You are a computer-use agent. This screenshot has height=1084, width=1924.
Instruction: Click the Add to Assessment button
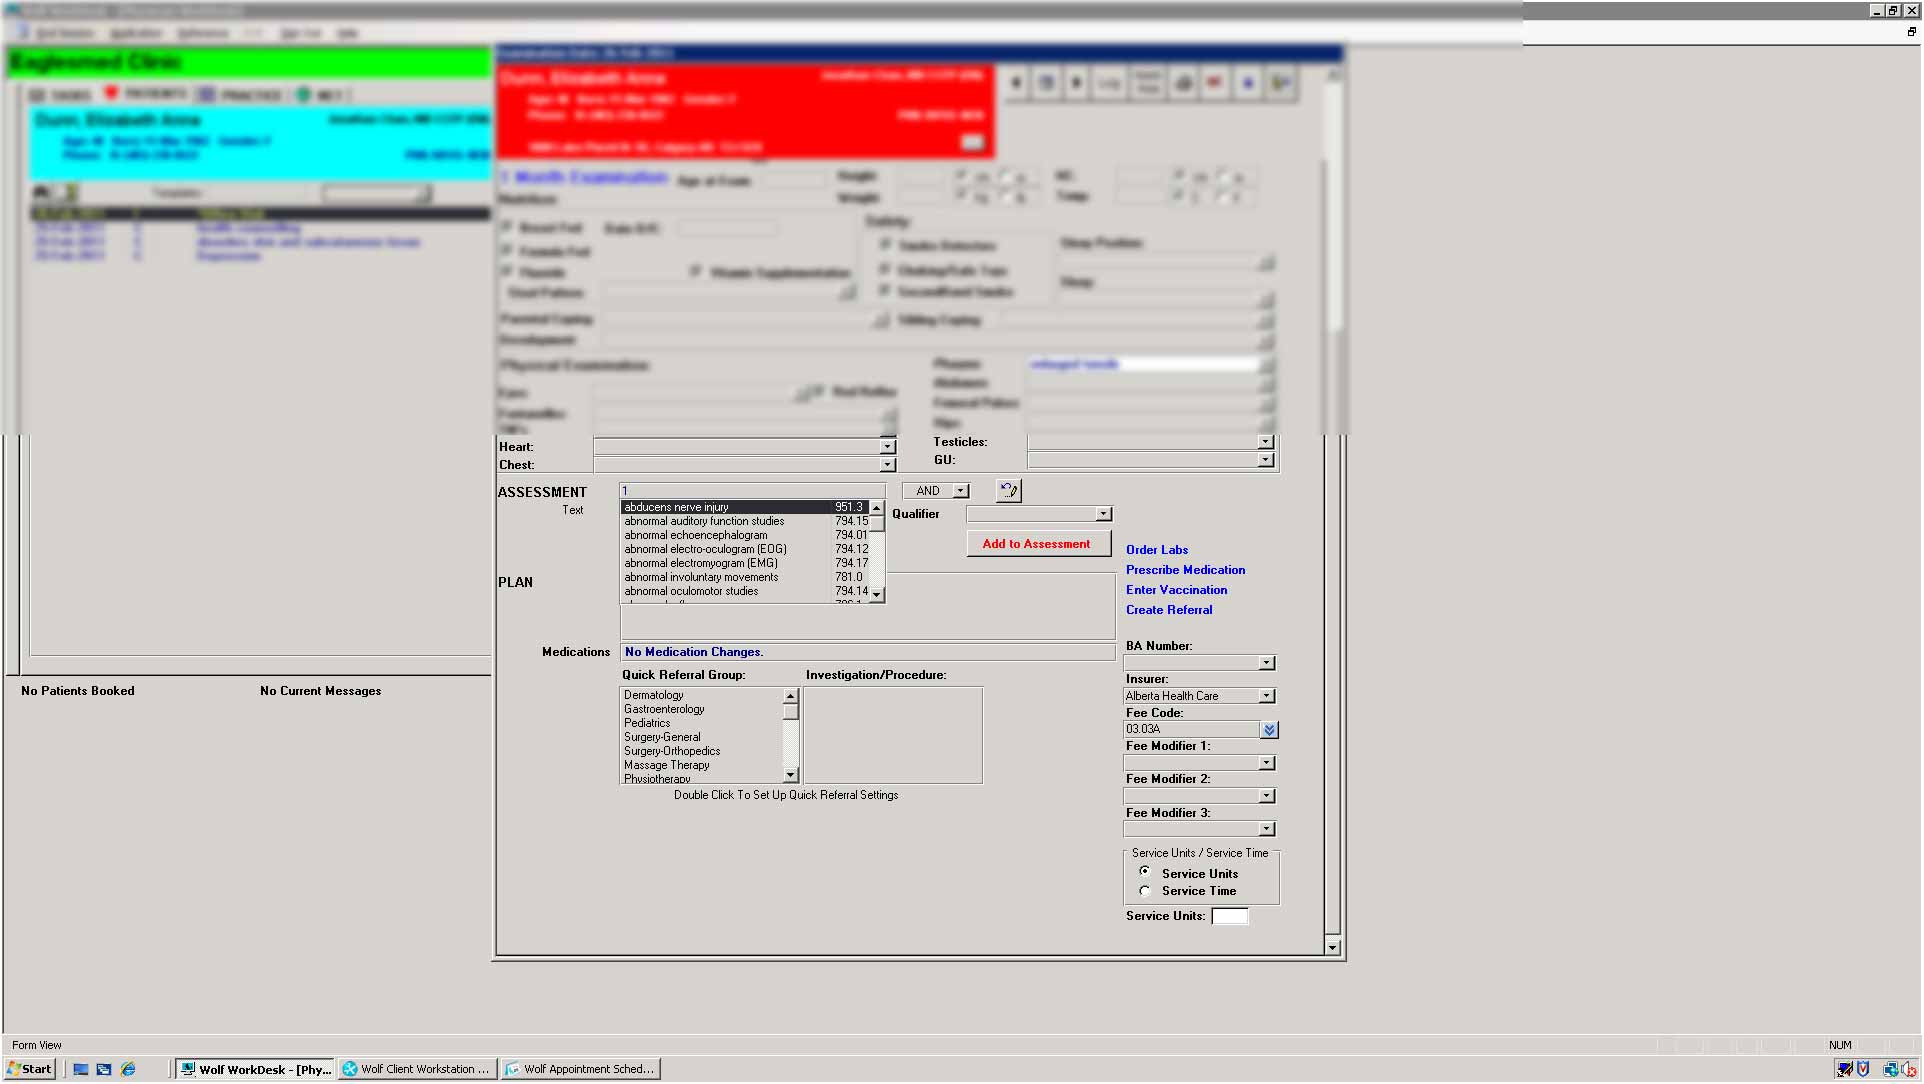tap(1038, 544)
